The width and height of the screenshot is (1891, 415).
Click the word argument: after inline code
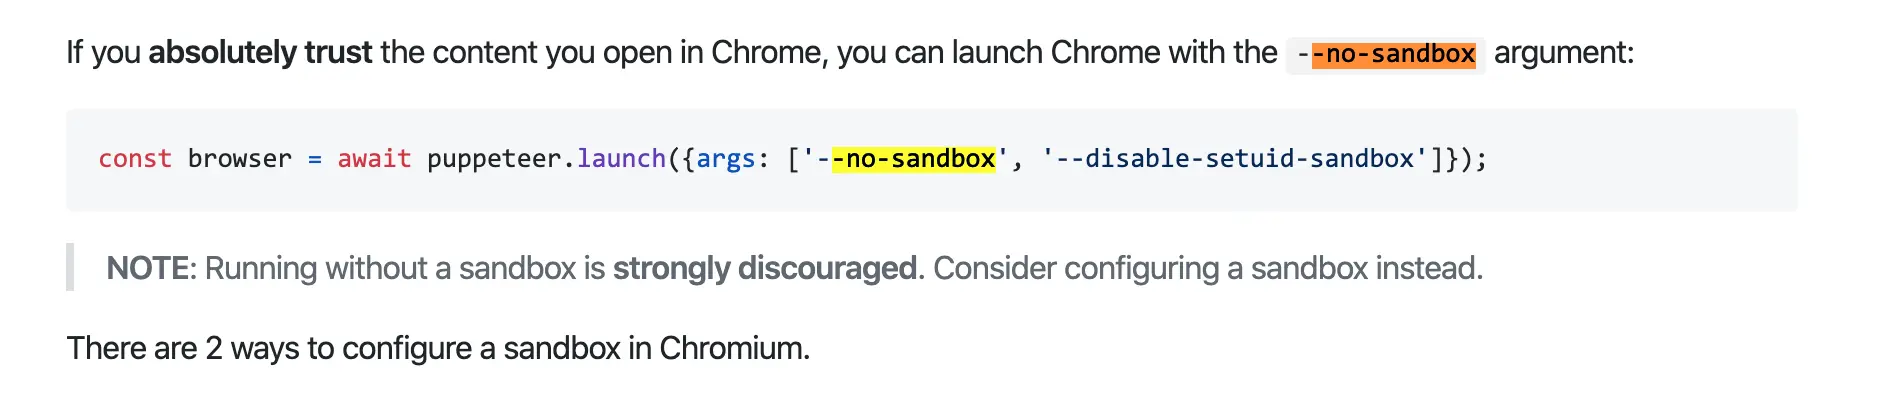point(1564,53)
